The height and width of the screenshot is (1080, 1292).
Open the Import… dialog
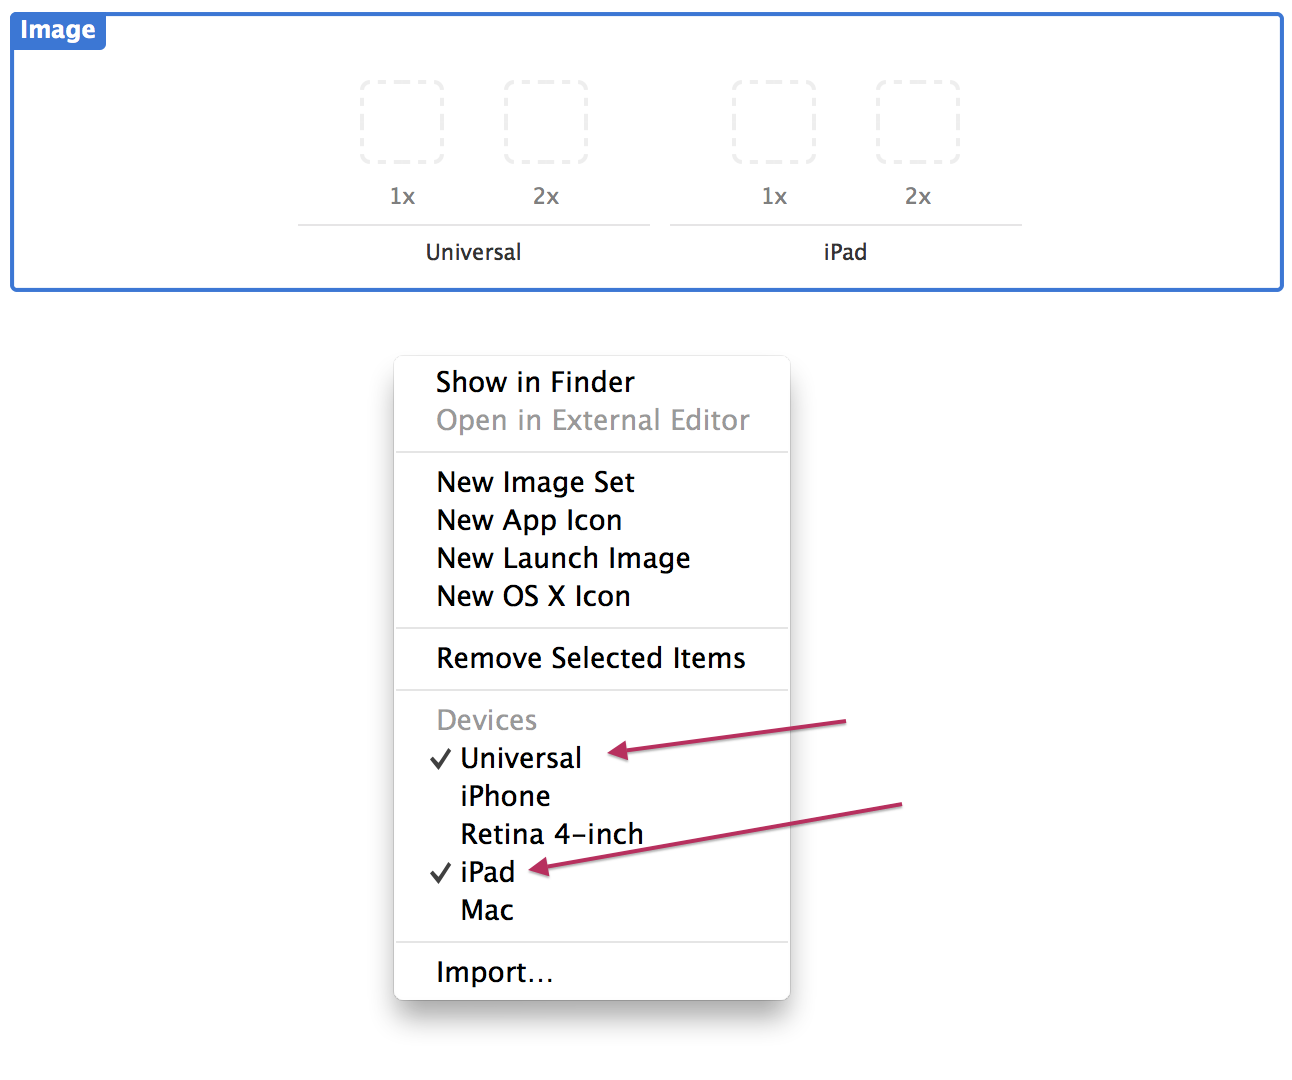494,972
